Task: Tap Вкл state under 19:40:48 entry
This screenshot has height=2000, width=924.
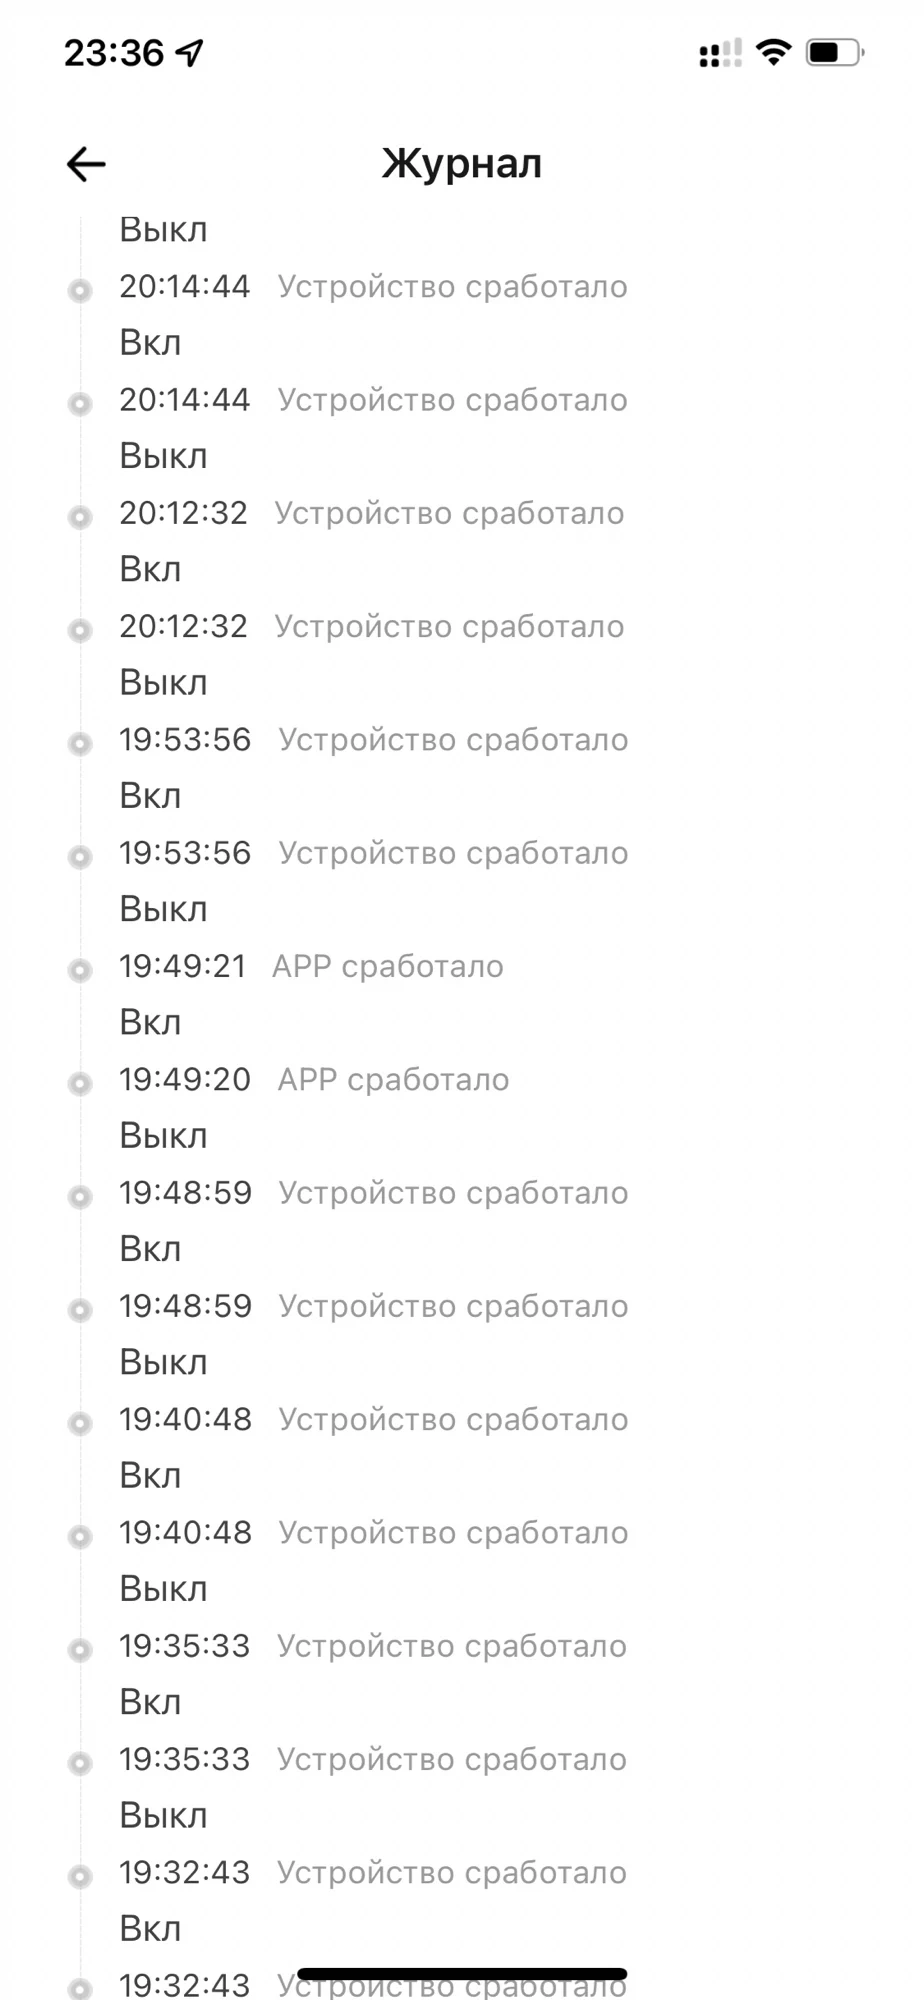Action: tap(150, 1475)
